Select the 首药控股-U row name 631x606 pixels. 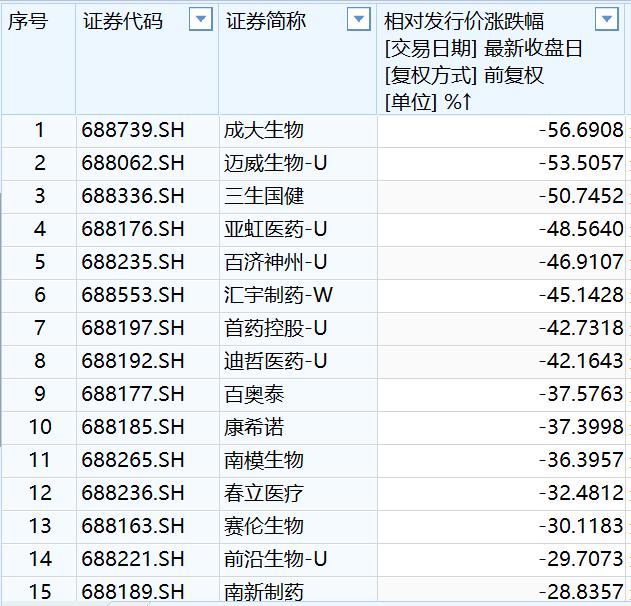[276, 328]
